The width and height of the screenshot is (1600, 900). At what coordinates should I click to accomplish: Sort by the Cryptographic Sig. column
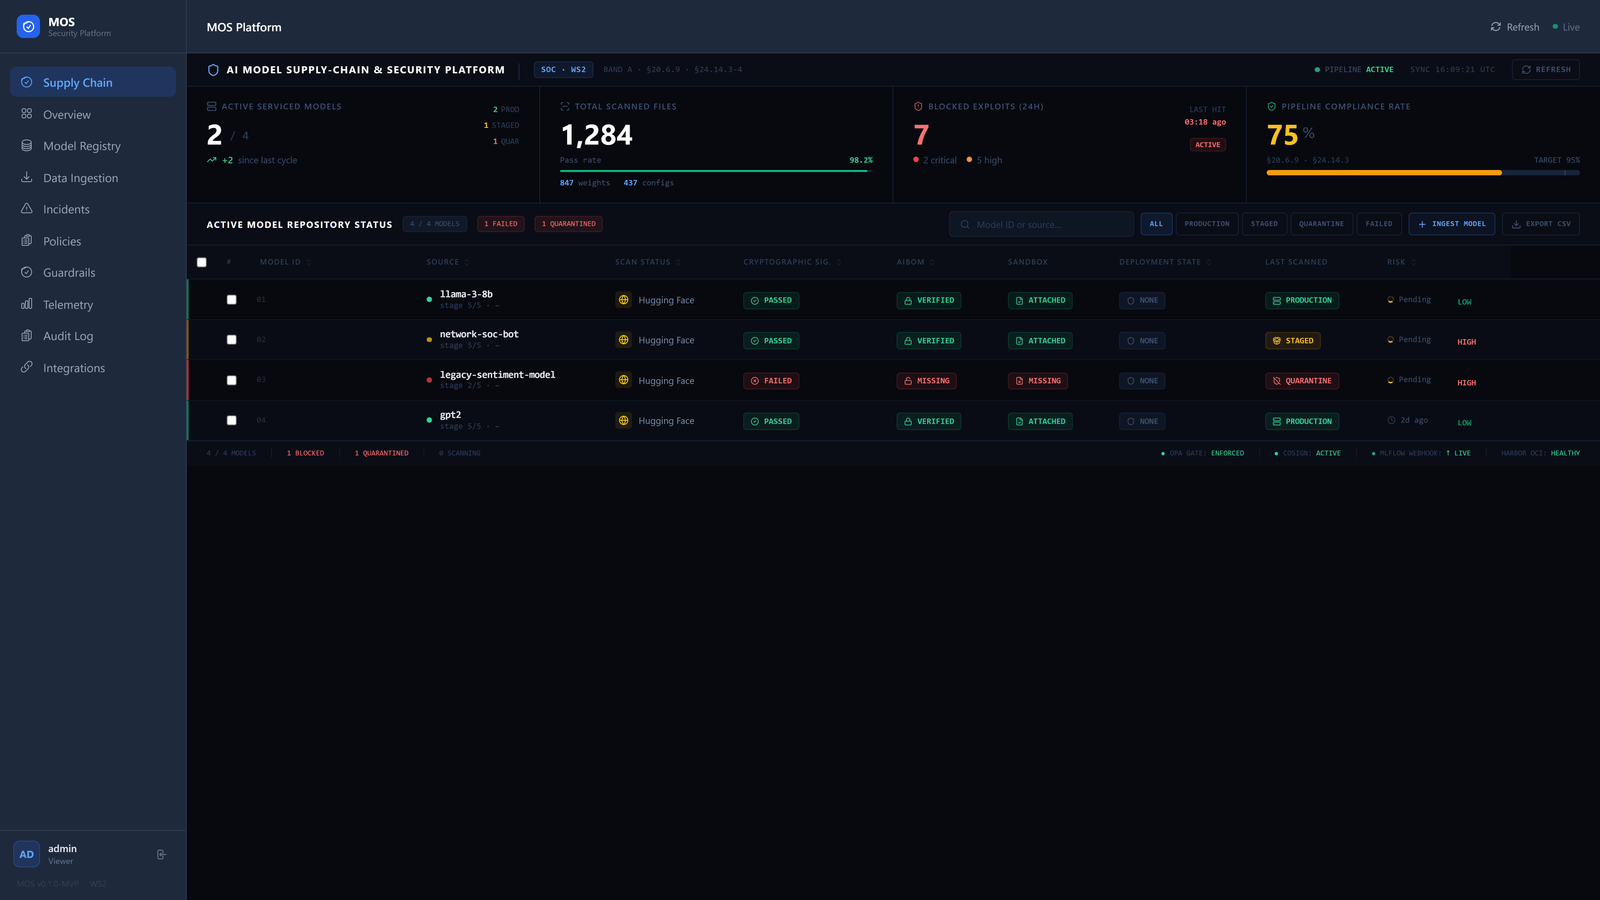[792, 262]
